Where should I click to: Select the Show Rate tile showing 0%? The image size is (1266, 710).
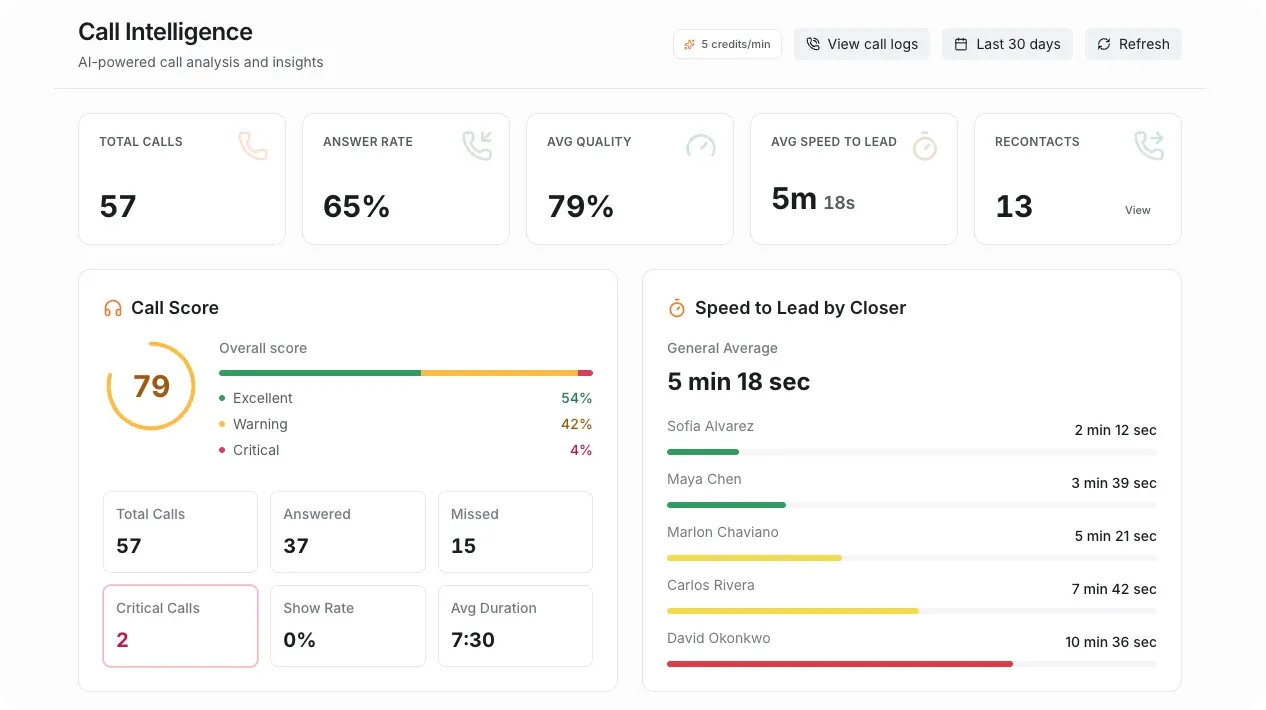point(348,626)
